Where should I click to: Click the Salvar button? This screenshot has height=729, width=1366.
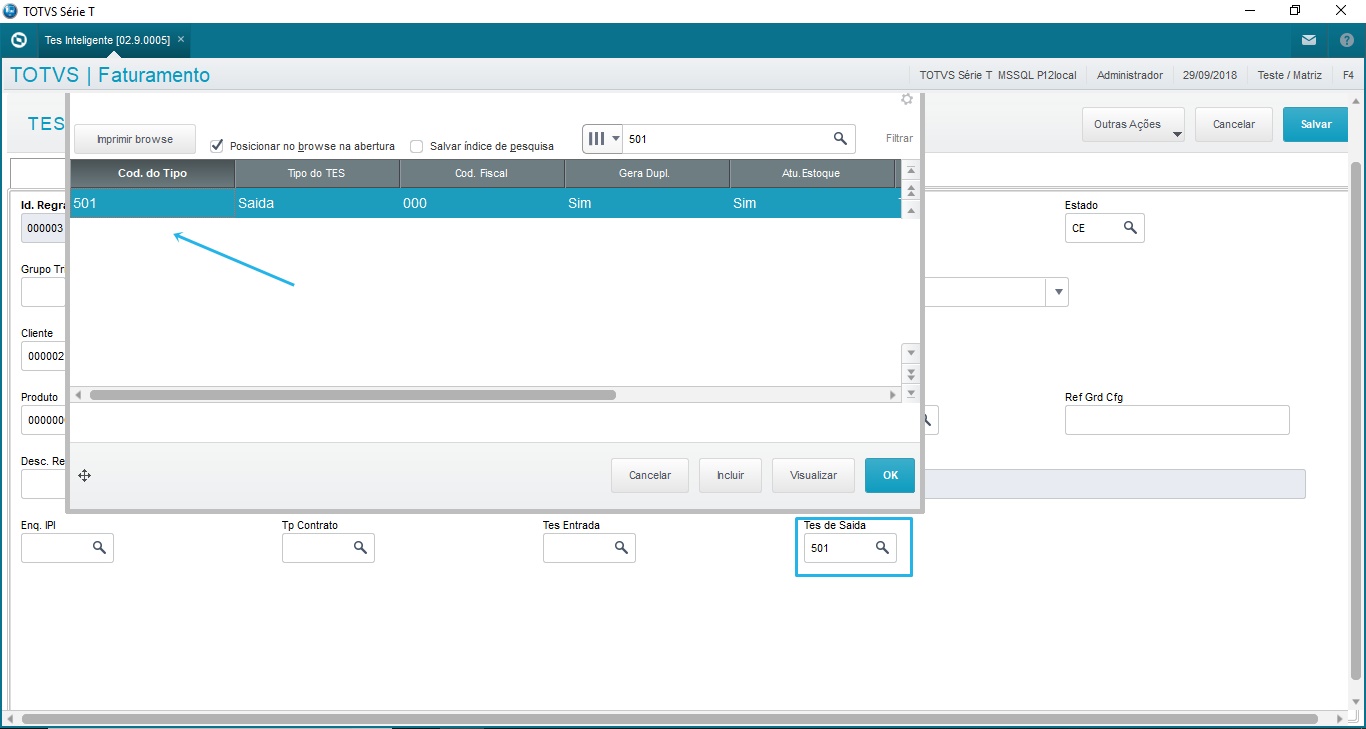coord(1316,124)
